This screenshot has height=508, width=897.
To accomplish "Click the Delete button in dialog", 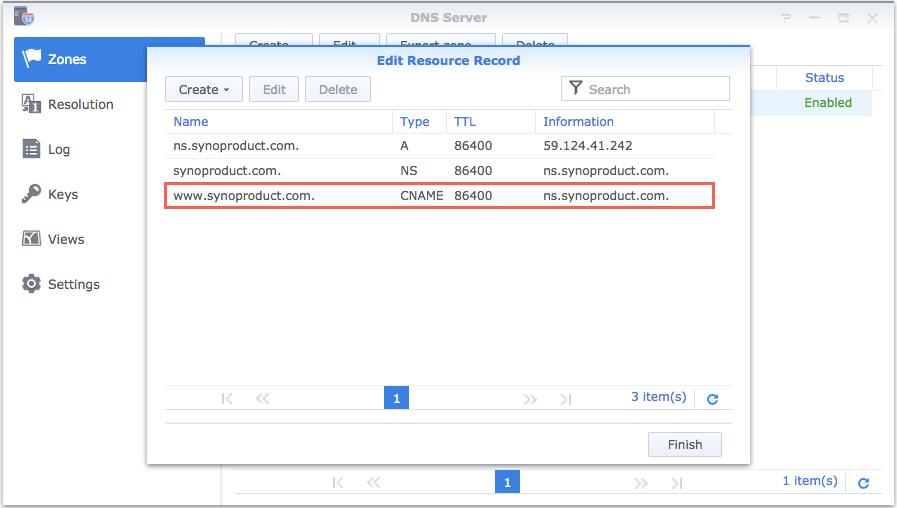I will [x=338, y=90].
